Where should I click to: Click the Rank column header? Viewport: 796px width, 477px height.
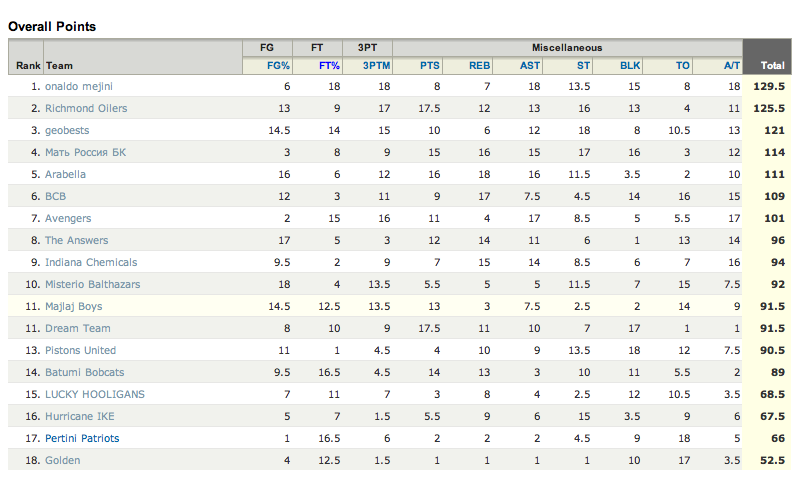click(28, 65)
